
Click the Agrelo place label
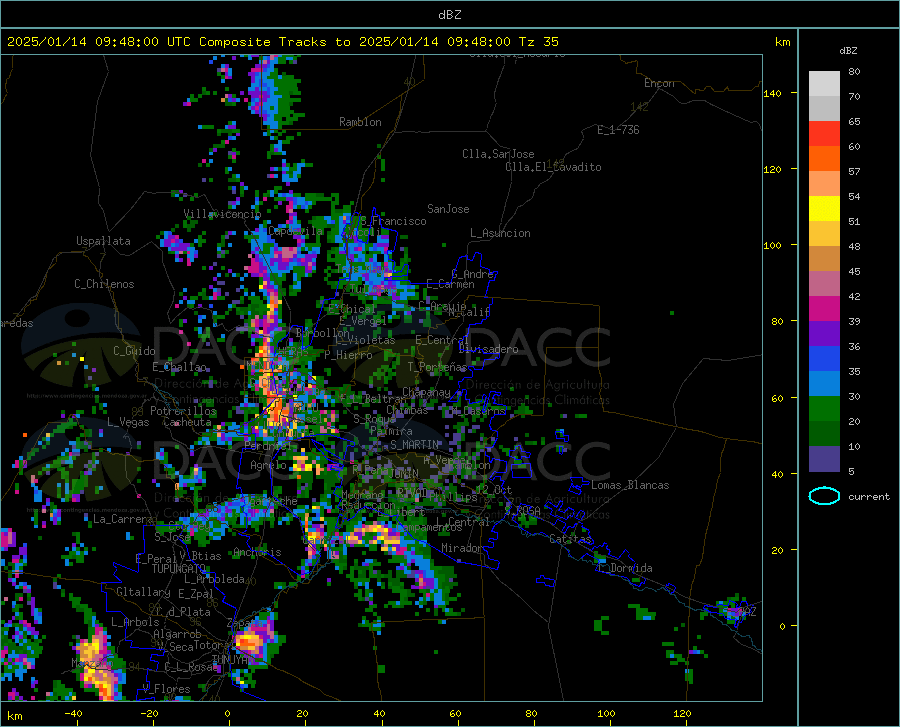point(268,465)
